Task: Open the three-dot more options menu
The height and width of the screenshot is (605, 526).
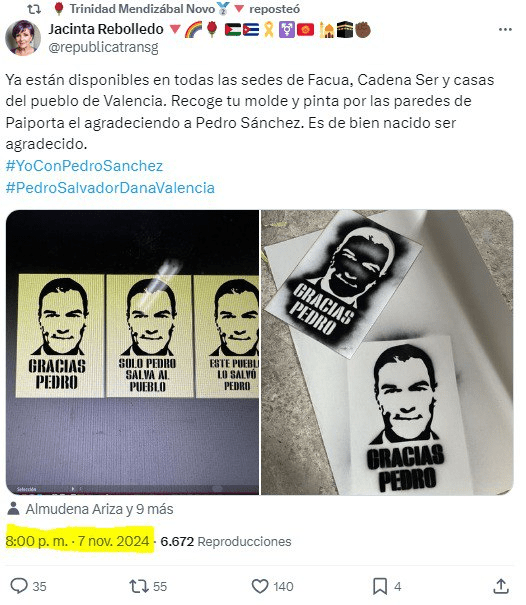Action: 505,29
